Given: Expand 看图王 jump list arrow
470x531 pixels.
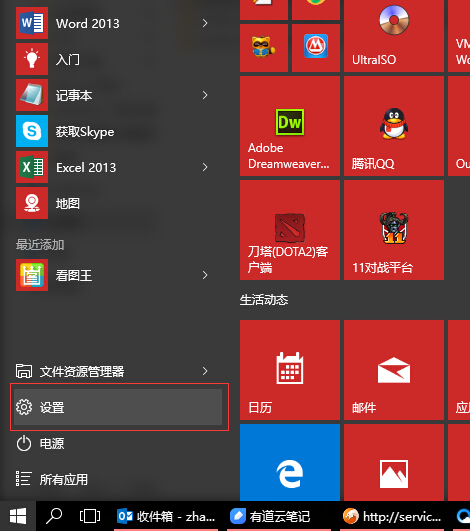Looking at the screenshot, I should (x=205, y=275).
